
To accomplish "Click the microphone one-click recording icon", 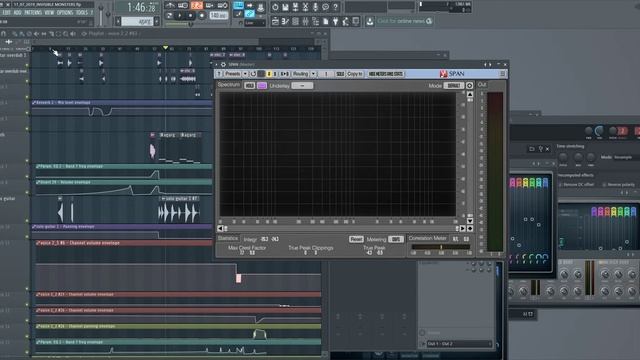I will pos(315,7).
